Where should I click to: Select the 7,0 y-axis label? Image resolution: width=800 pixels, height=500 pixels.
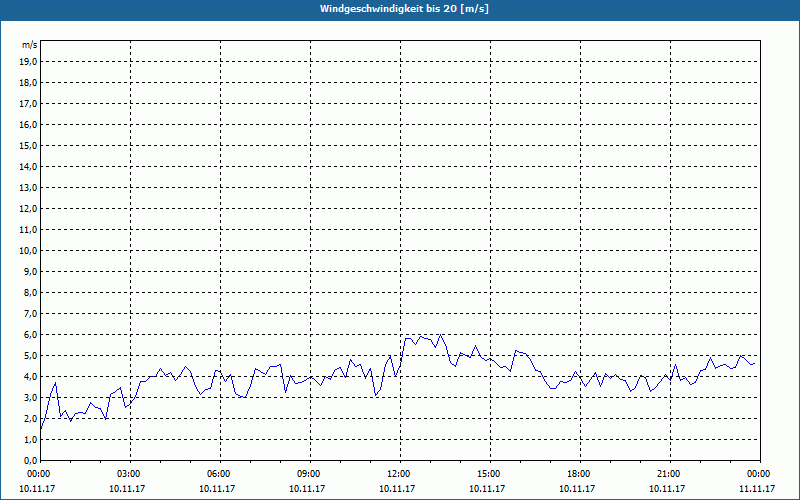tap(31, 313)
